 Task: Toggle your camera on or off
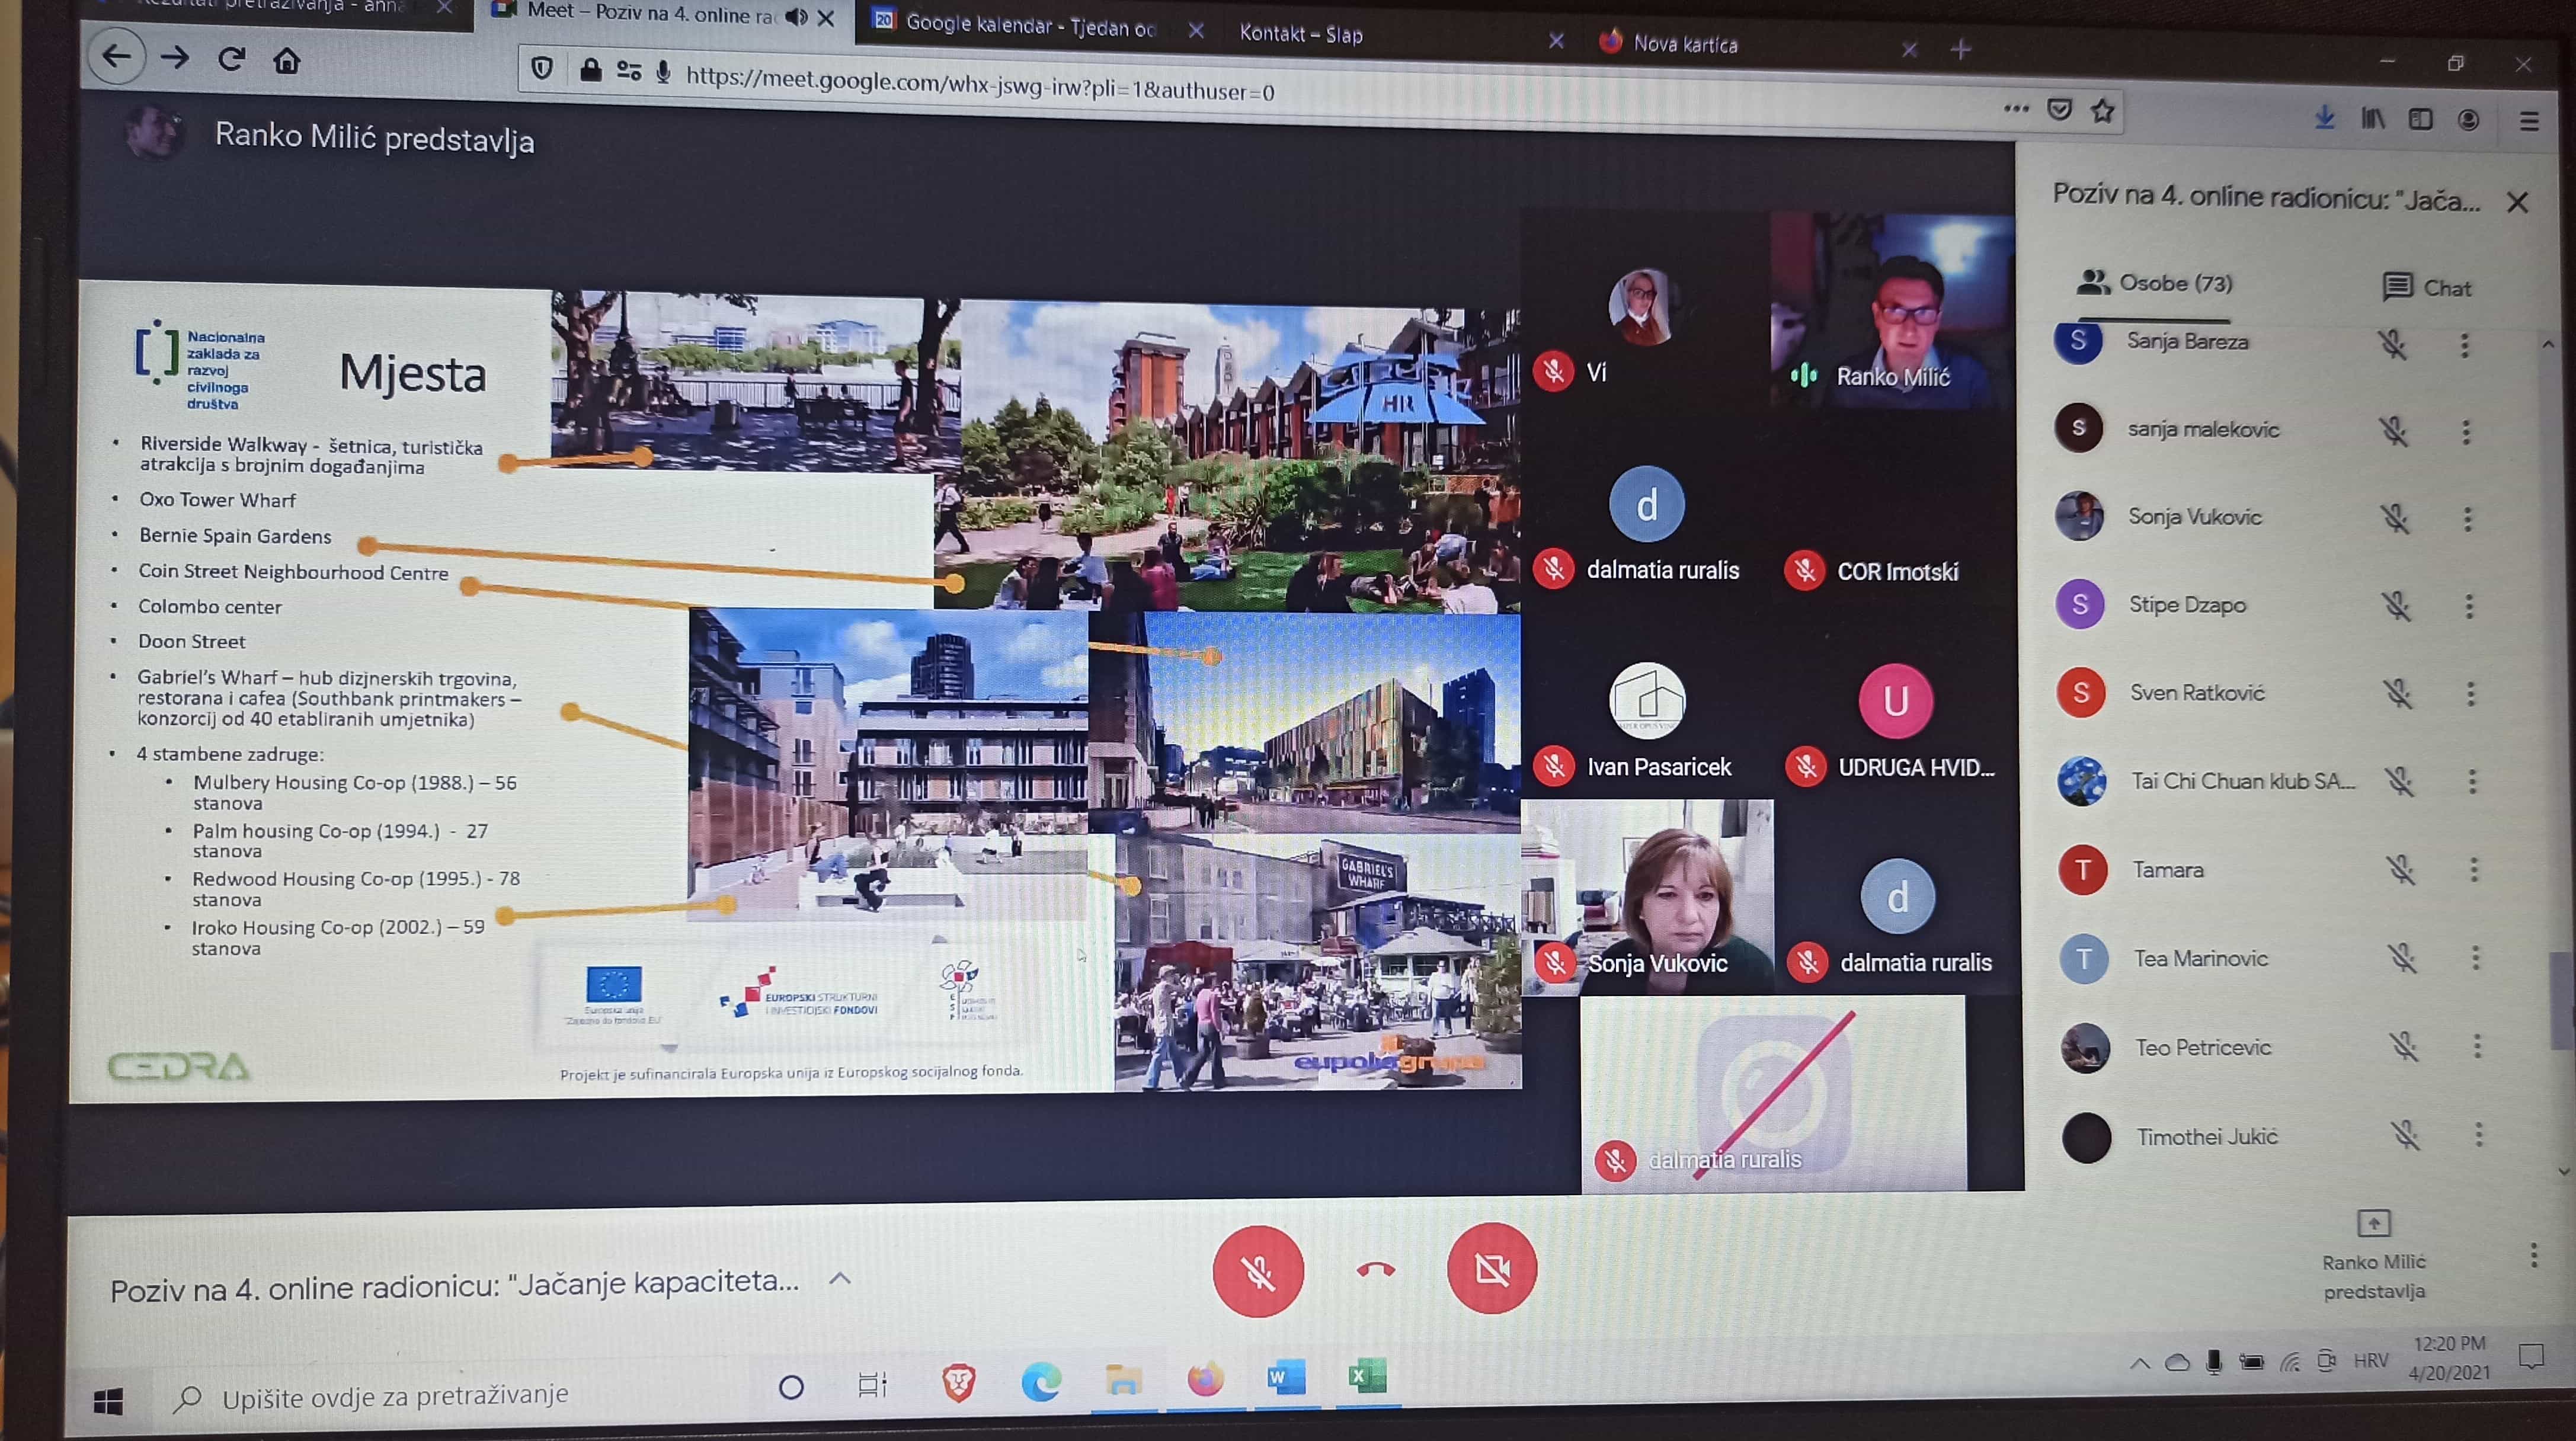(1491, 1269)
